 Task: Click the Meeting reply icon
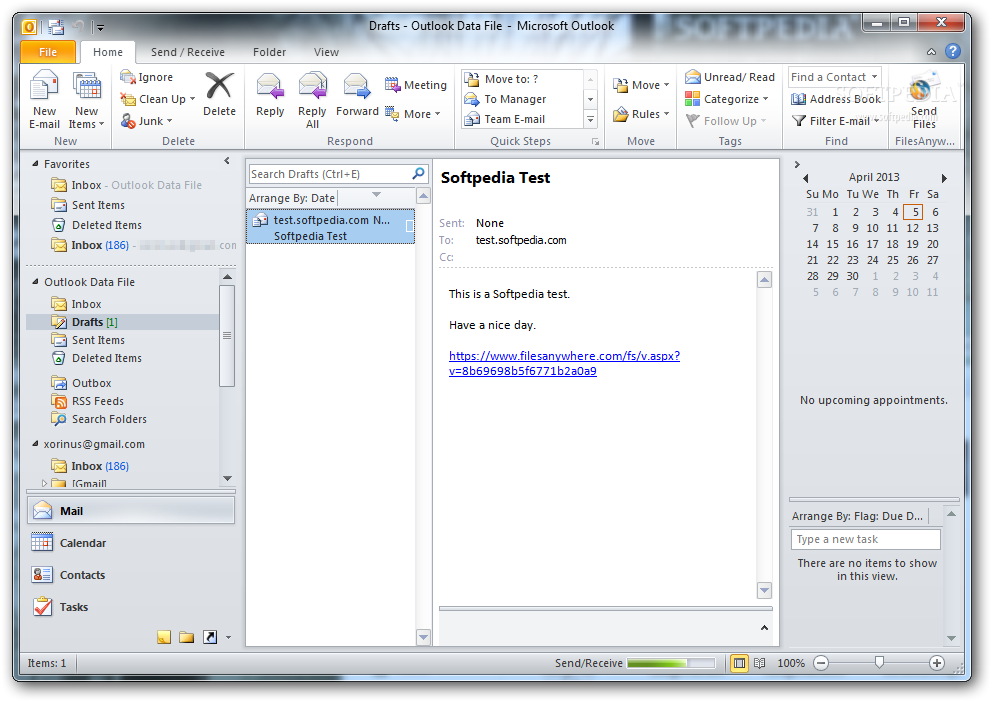tap(393, 84)
